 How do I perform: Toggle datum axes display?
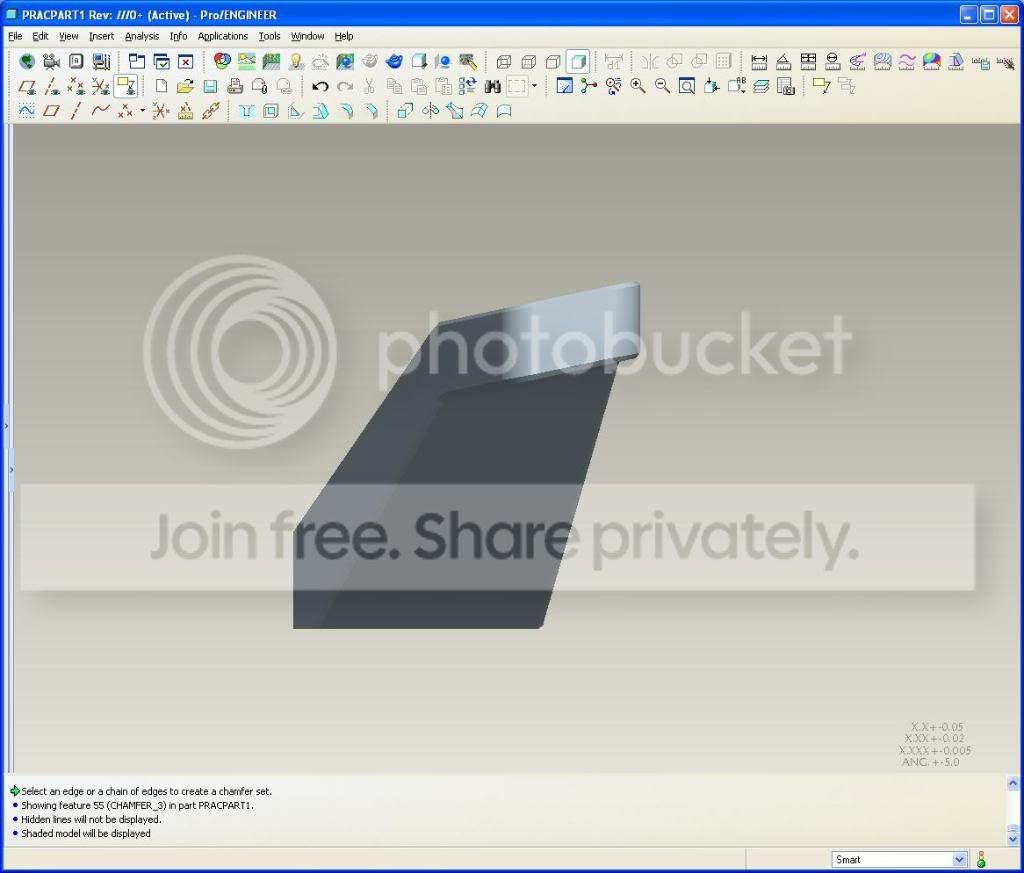click(52, 86)
